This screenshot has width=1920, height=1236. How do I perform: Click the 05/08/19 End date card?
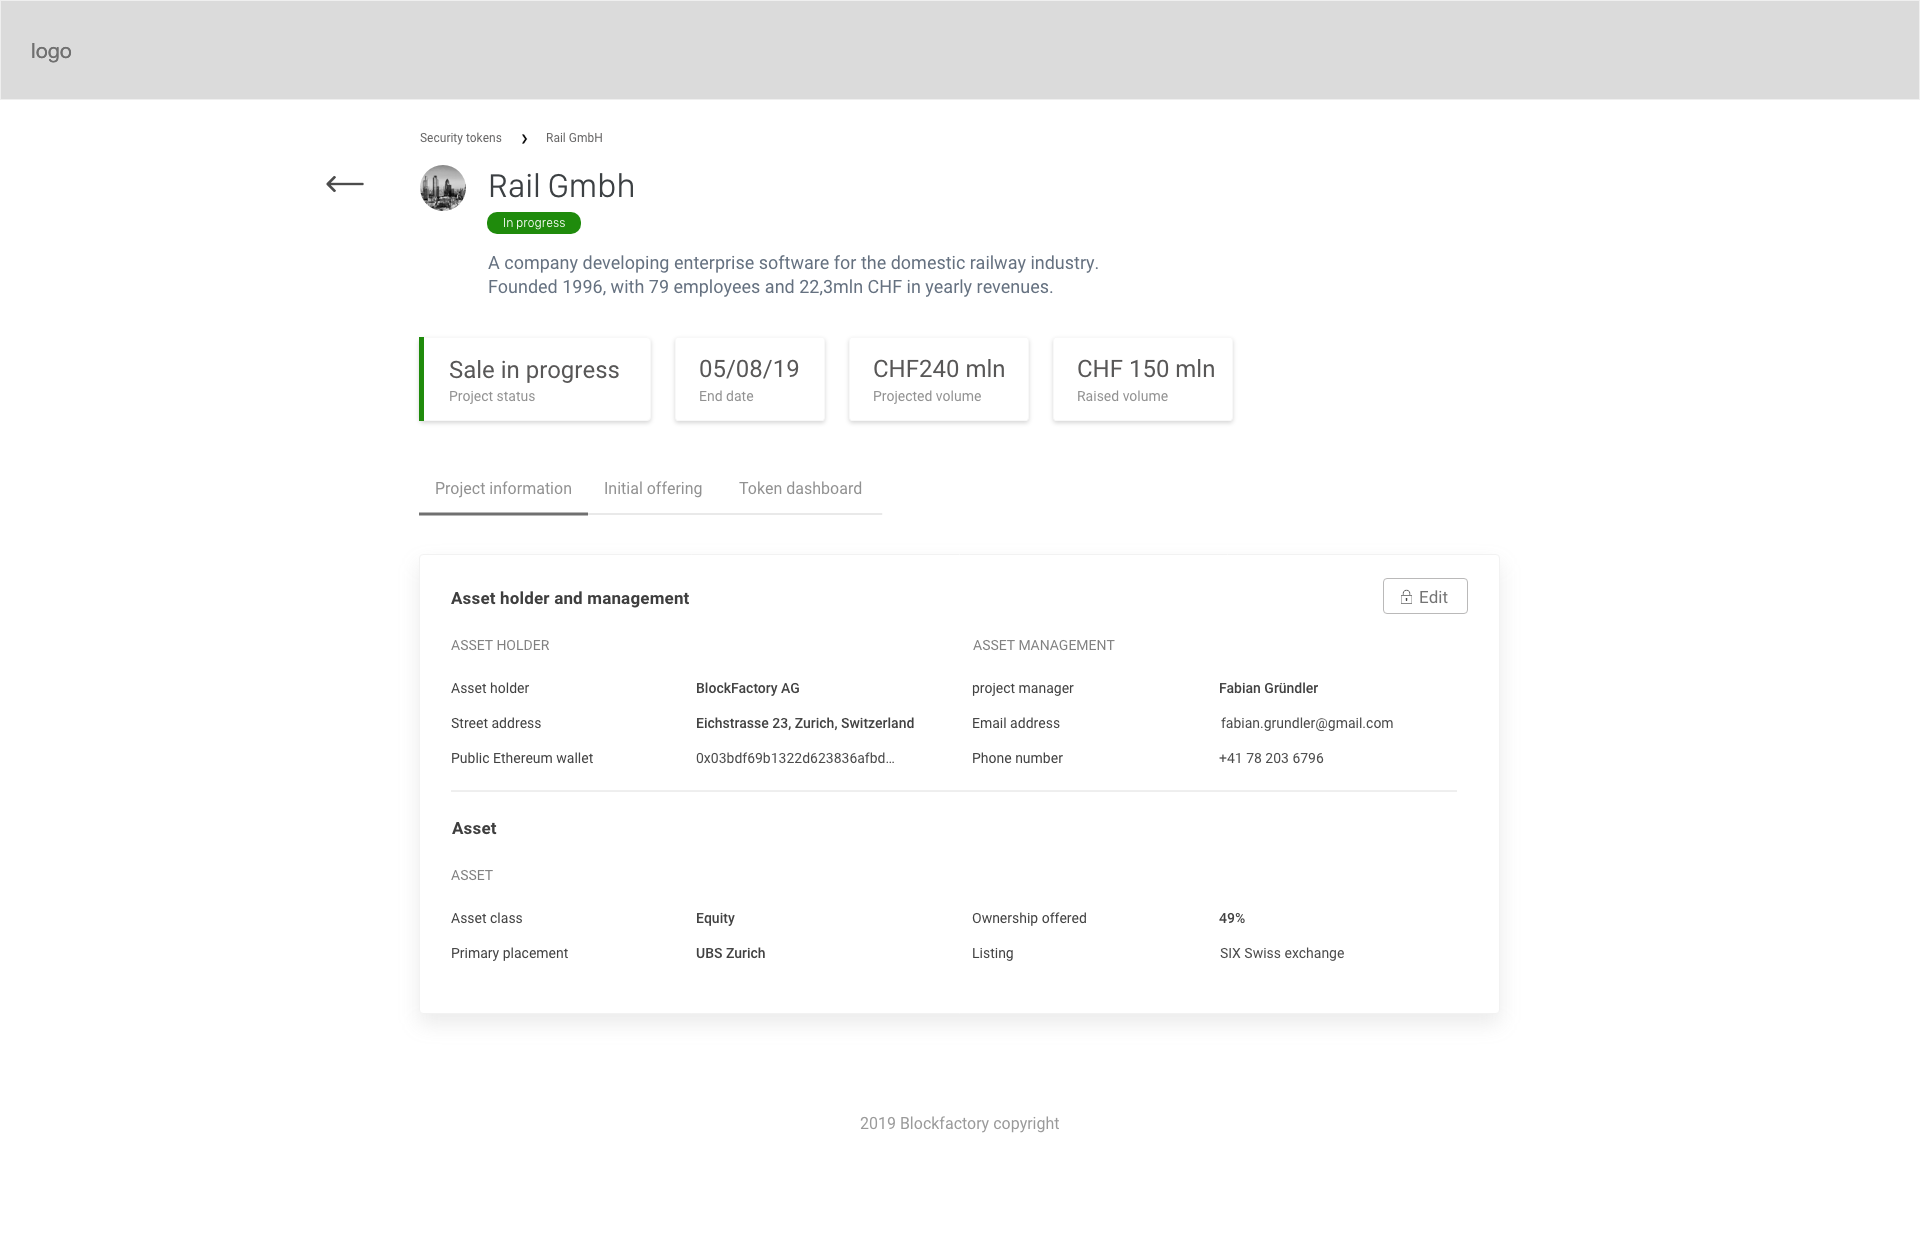click(750, 379)
